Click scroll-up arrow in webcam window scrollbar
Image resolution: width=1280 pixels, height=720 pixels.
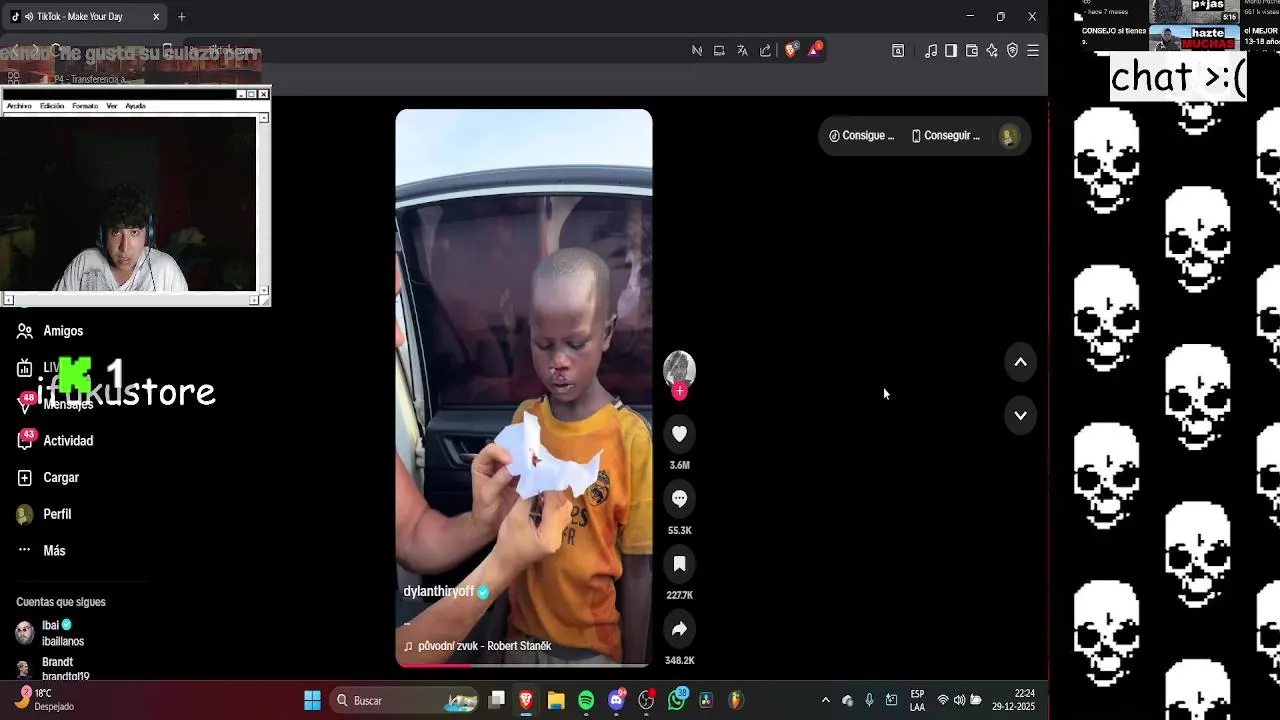pos(264,118)
